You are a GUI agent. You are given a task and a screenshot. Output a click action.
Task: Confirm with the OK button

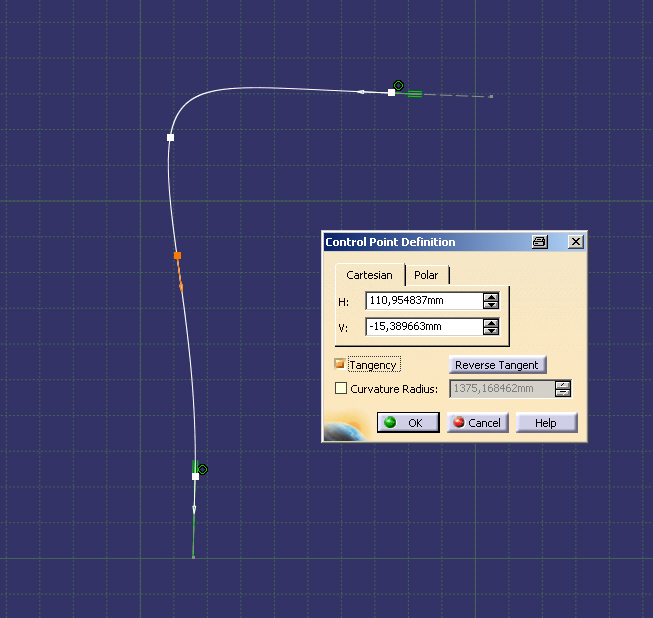pyautogui.click(x=408, y=423)
